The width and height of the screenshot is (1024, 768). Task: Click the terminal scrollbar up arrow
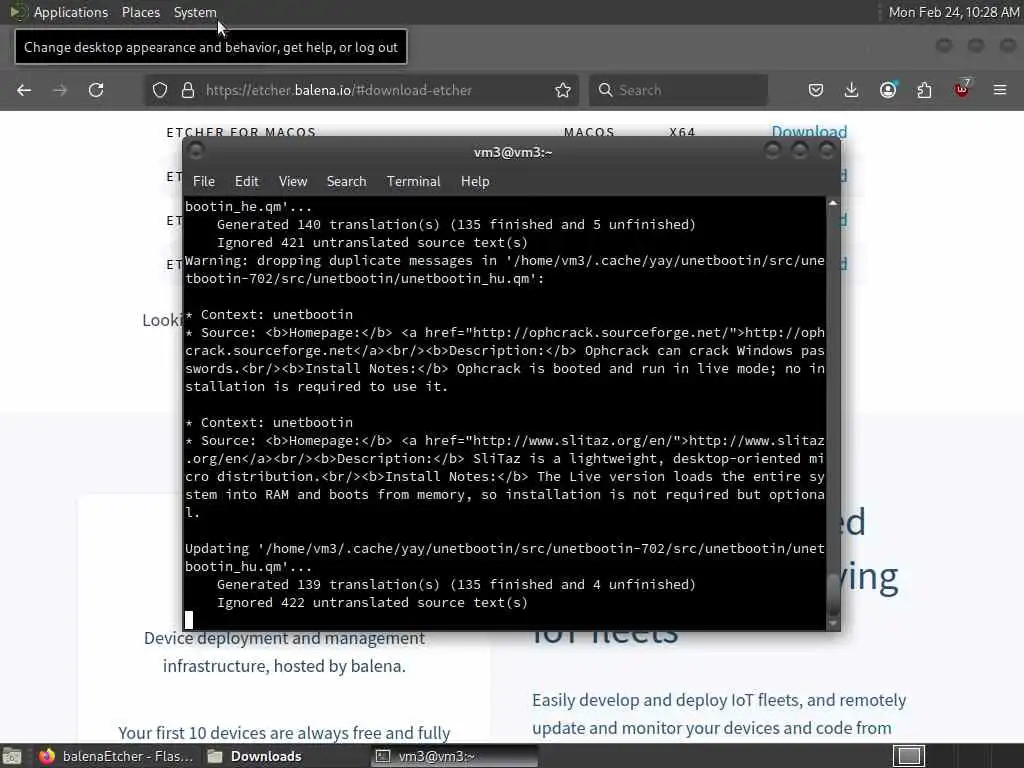833,203
